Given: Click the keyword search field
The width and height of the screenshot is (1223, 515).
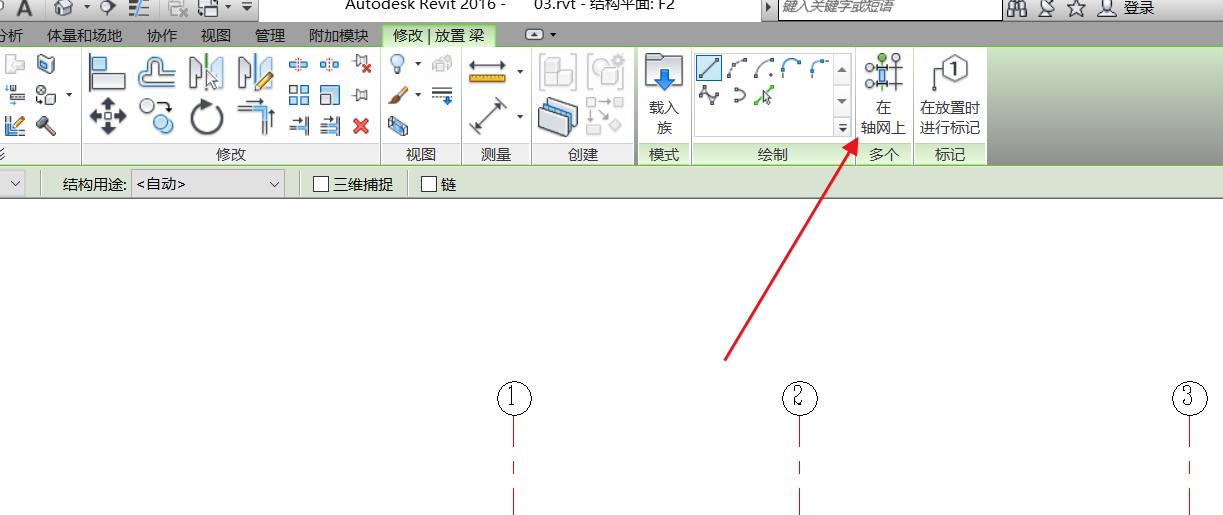Looking at the screenshot, I should pyautogui.click(x=890, y=8).
